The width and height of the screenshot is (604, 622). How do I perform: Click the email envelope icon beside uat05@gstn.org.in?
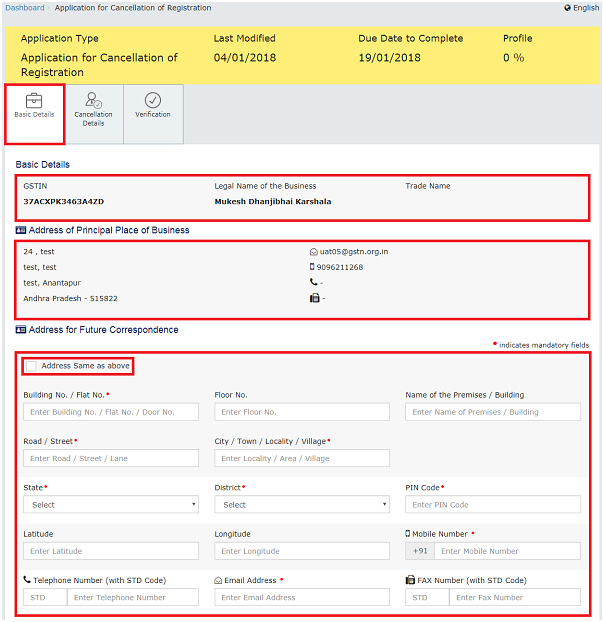(313, 251)
